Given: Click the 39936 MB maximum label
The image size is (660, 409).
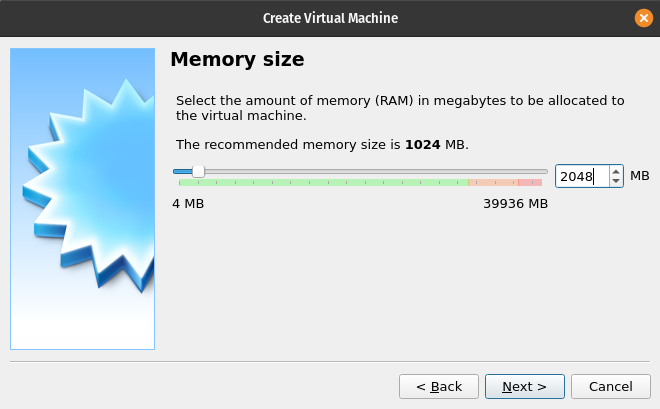Looking at the screenshot, I should [515, 204].
